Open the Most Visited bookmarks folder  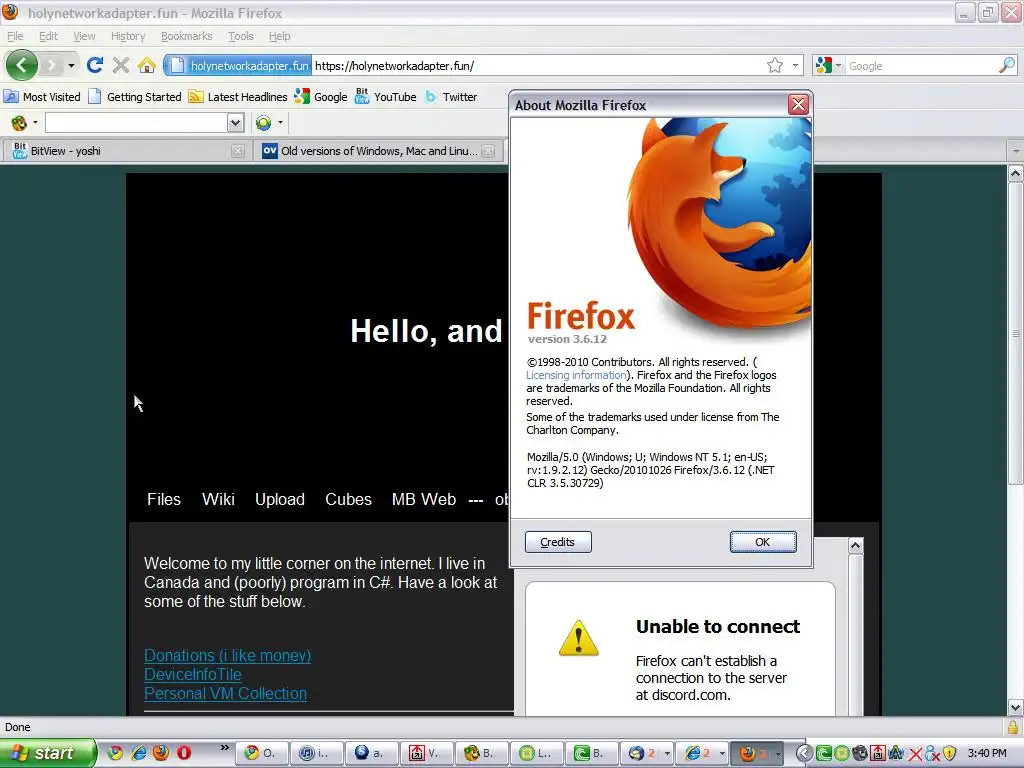[x=42, y=97]
